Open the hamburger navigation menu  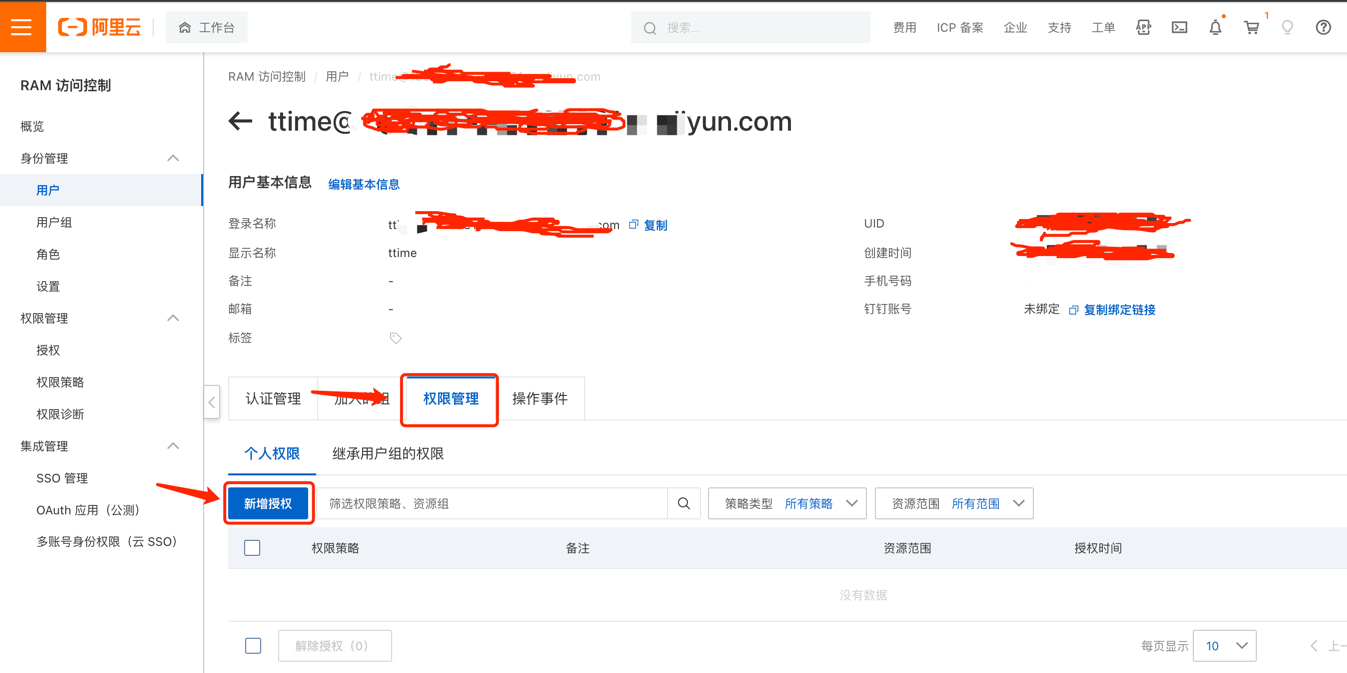coord(22,27)
